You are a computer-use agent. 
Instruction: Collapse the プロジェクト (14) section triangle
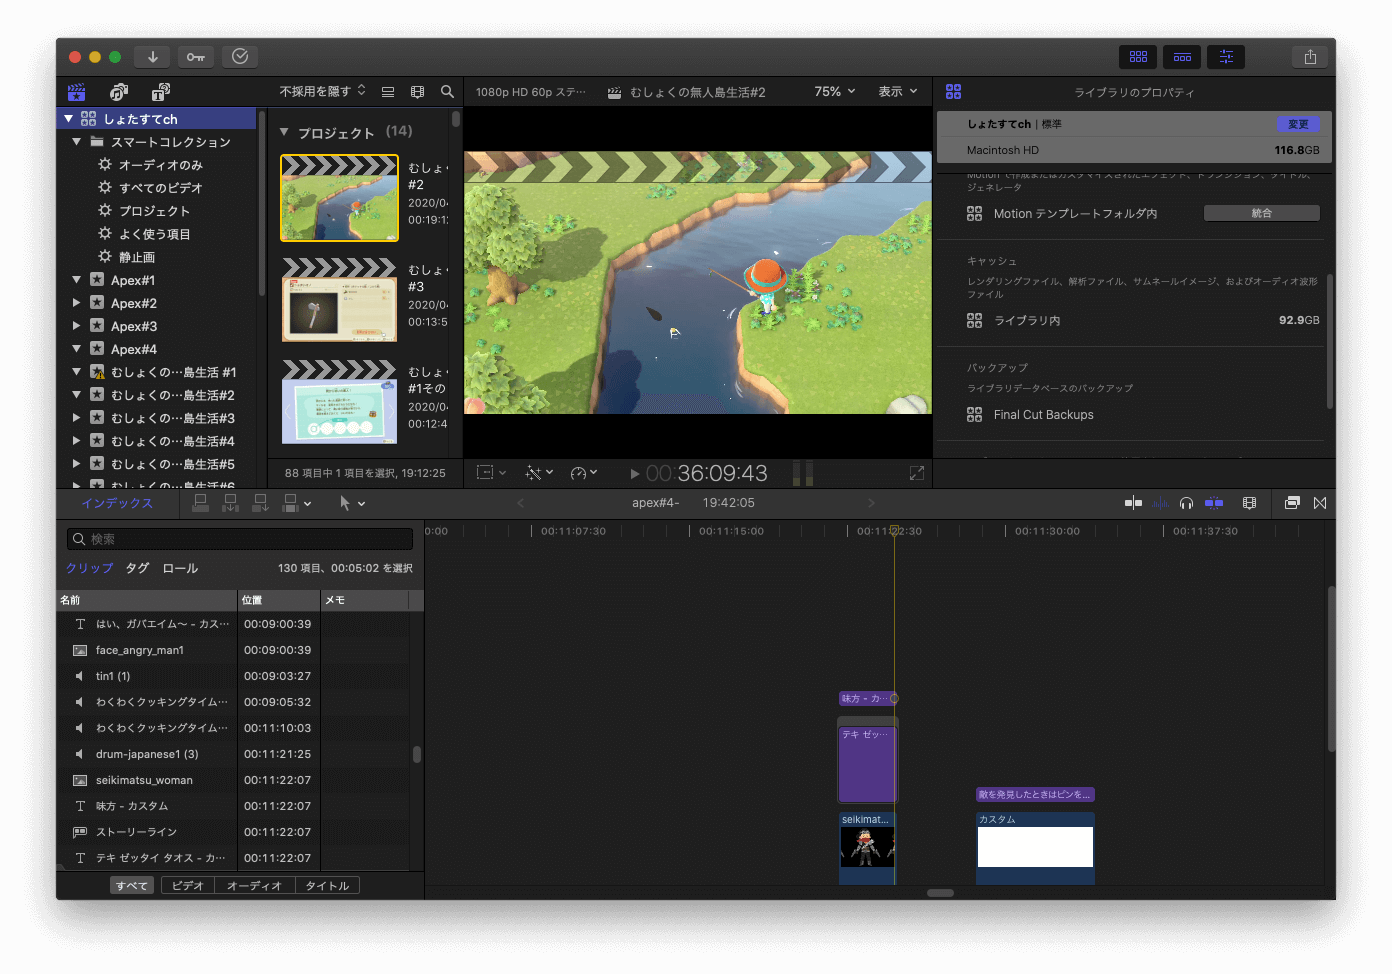pos(284,132)
